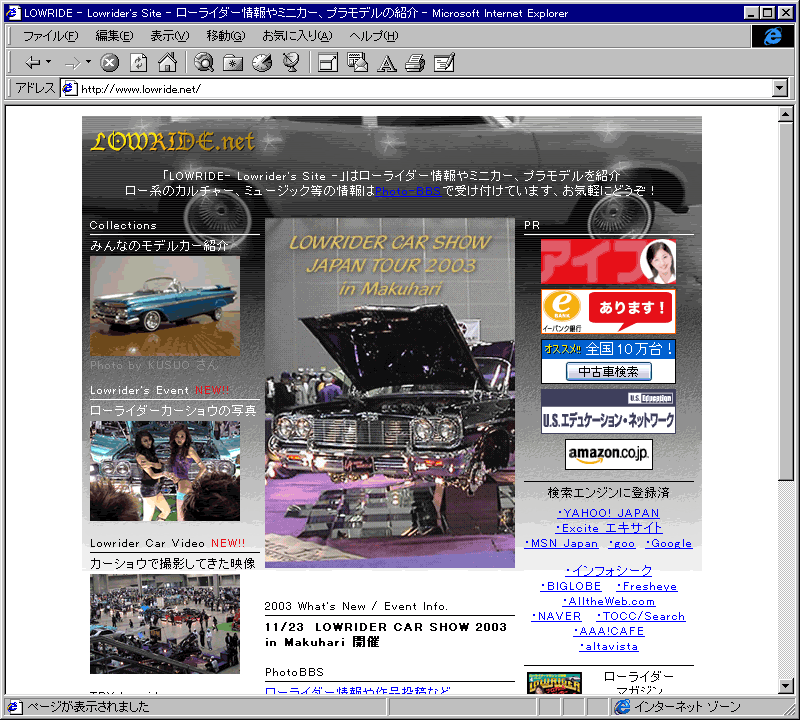Click the red アイフル banner ad
800x720 pixels.
tap(608, 261)
